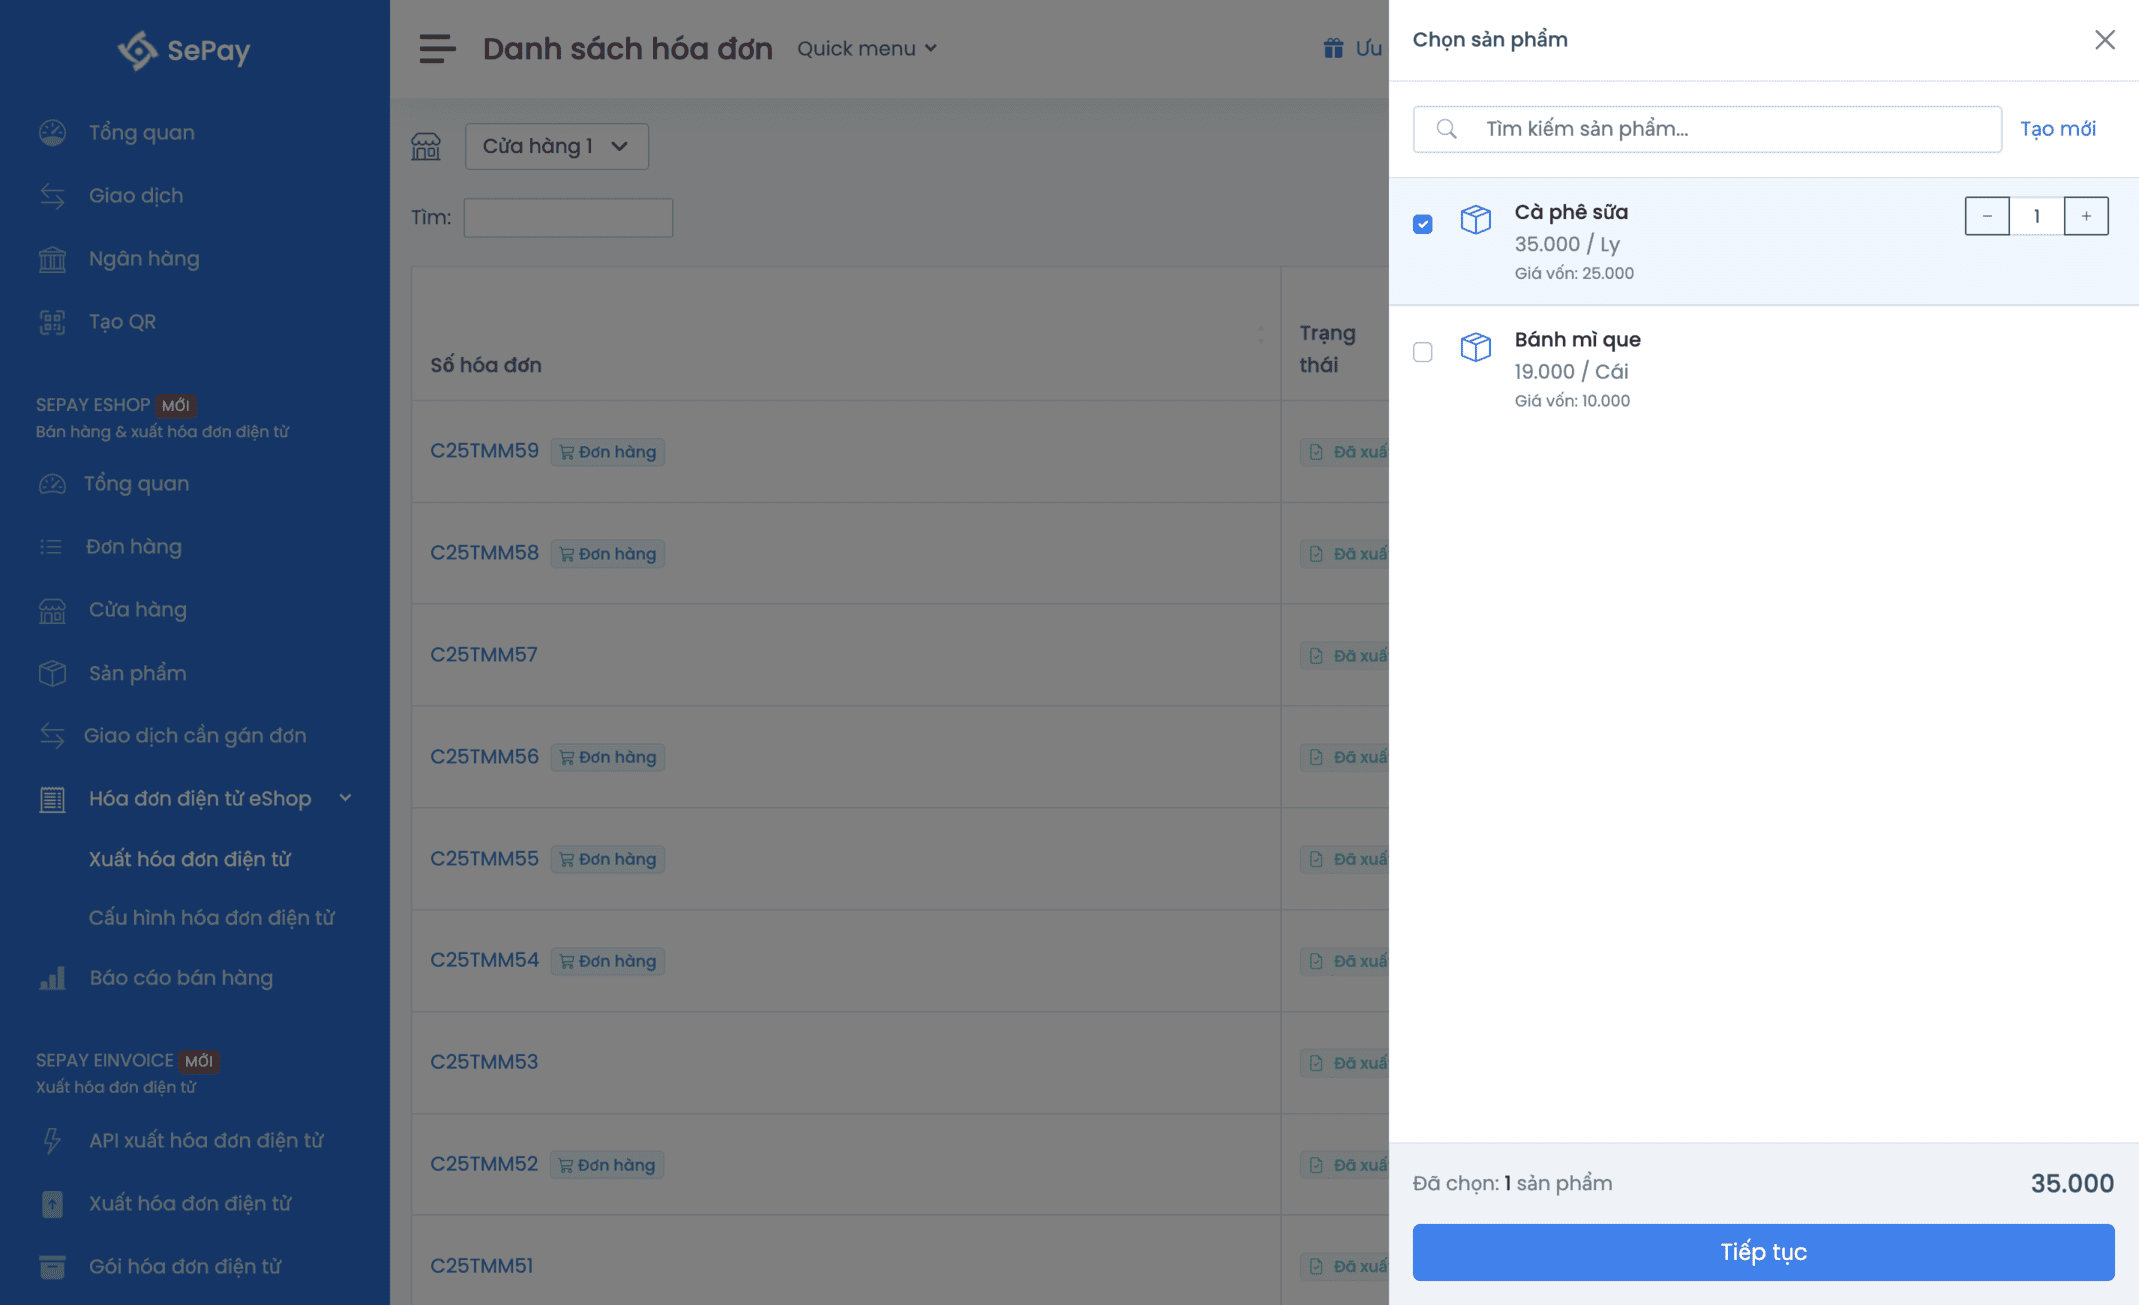
Task: Click the Tạo mới link
Action: coord(2057,129)
